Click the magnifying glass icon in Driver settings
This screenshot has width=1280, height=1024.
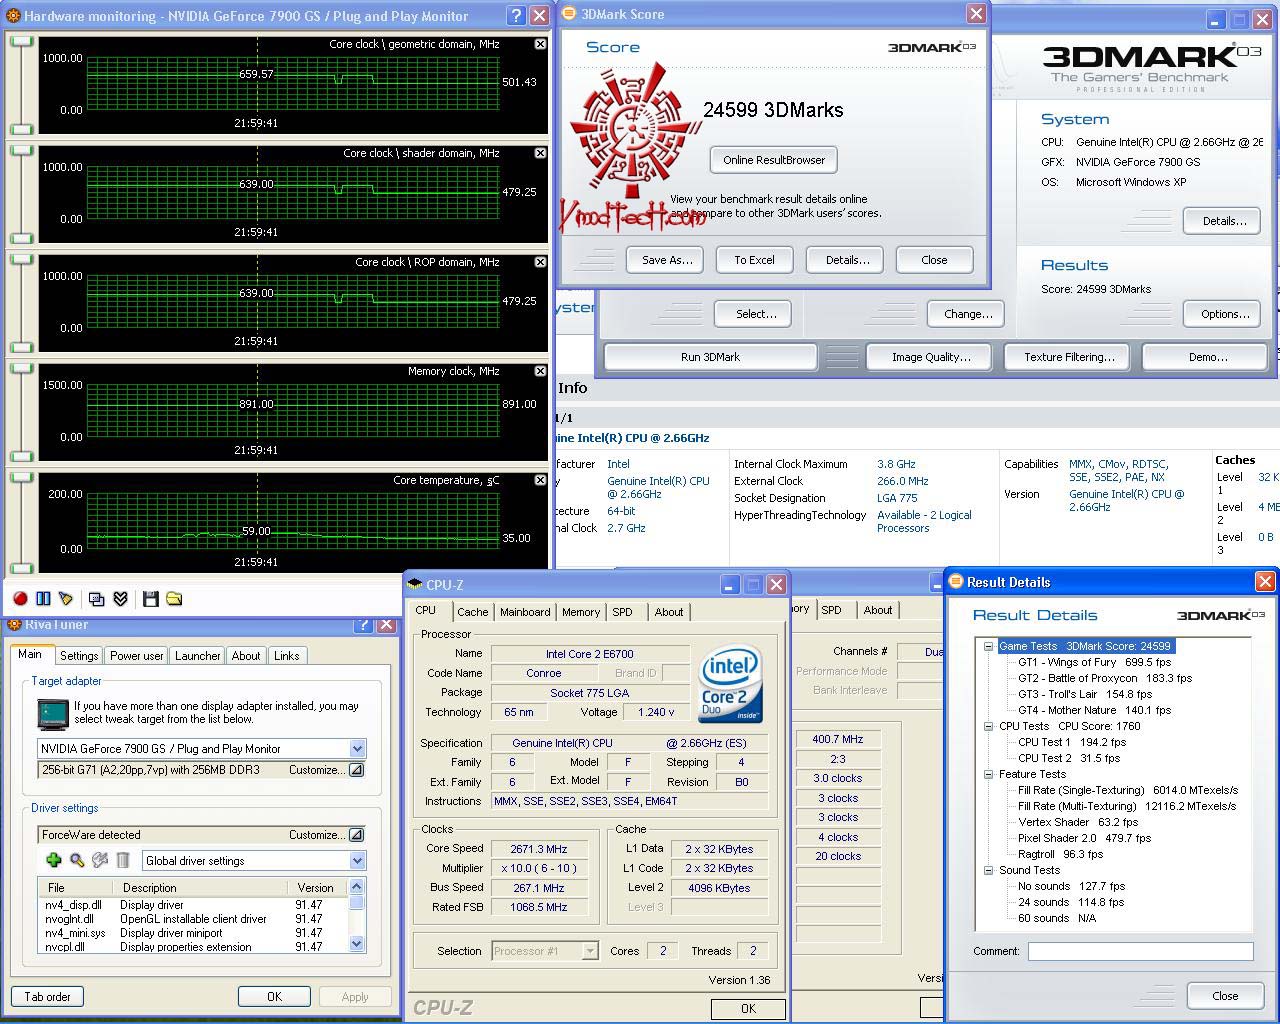coord(77,860)
